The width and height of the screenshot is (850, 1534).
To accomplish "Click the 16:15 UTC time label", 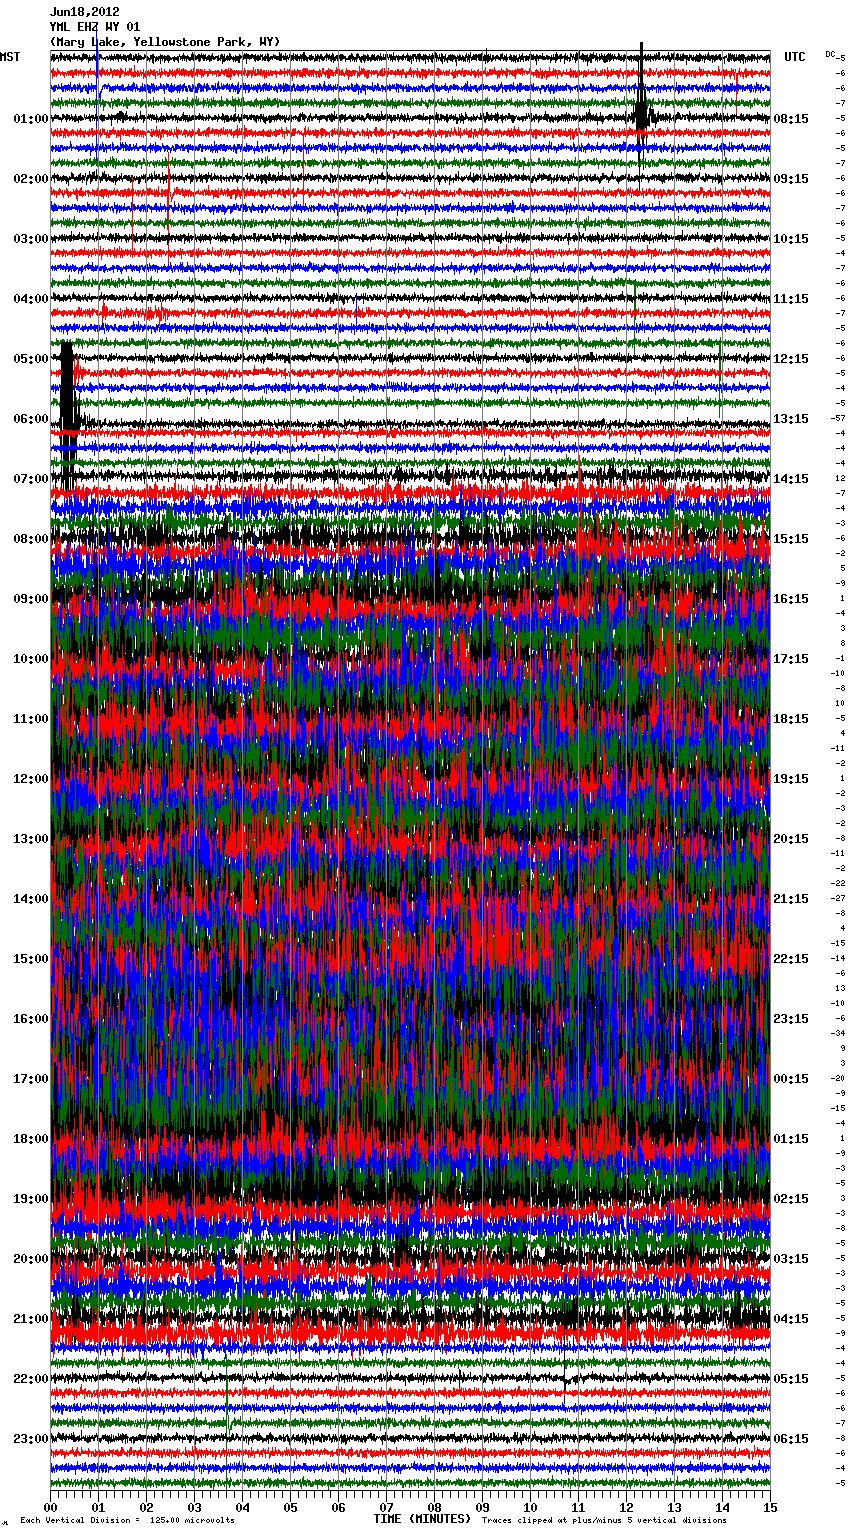I will tap(791, 599).
